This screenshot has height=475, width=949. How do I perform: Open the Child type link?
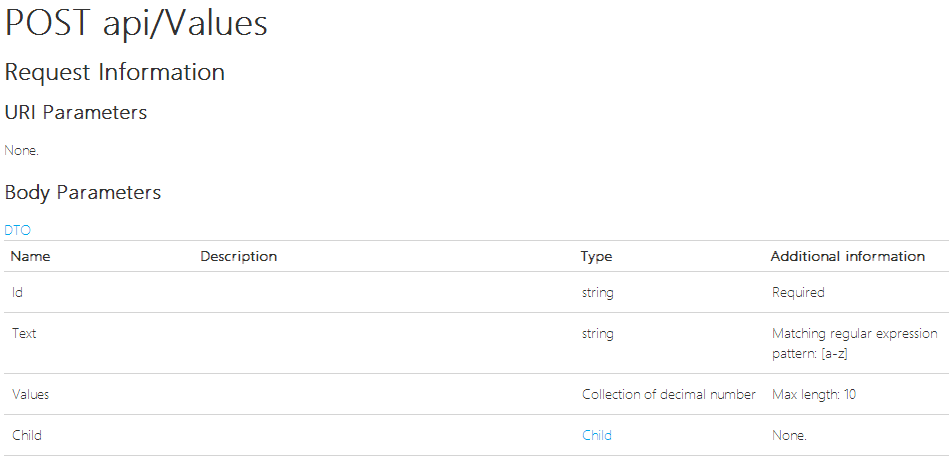[x=597, y=435]
